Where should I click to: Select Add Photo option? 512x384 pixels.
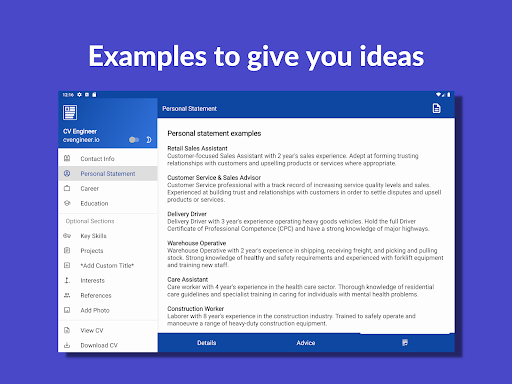point(108,310)
